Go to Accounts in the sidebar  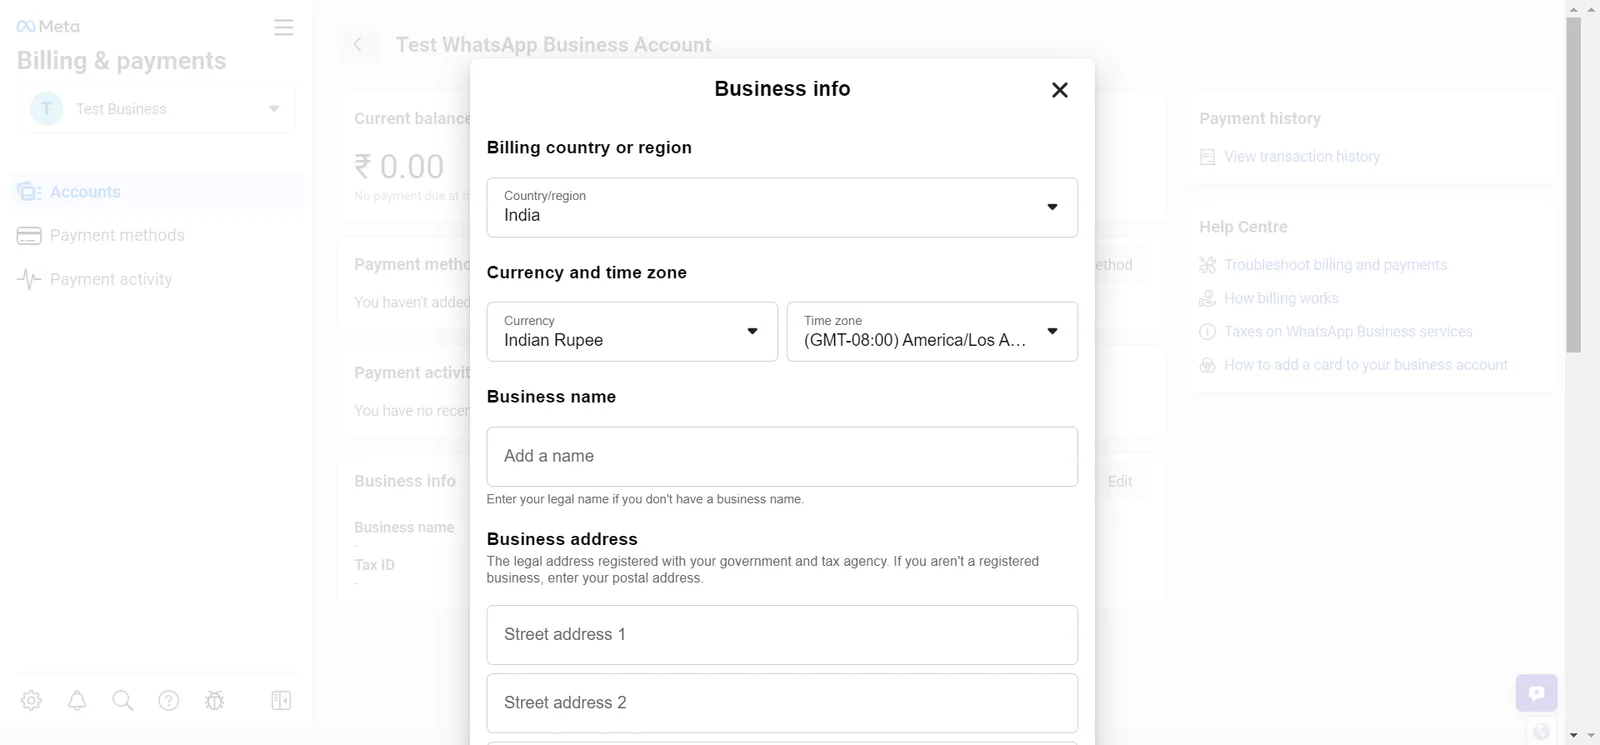click(x=156, y=192)
